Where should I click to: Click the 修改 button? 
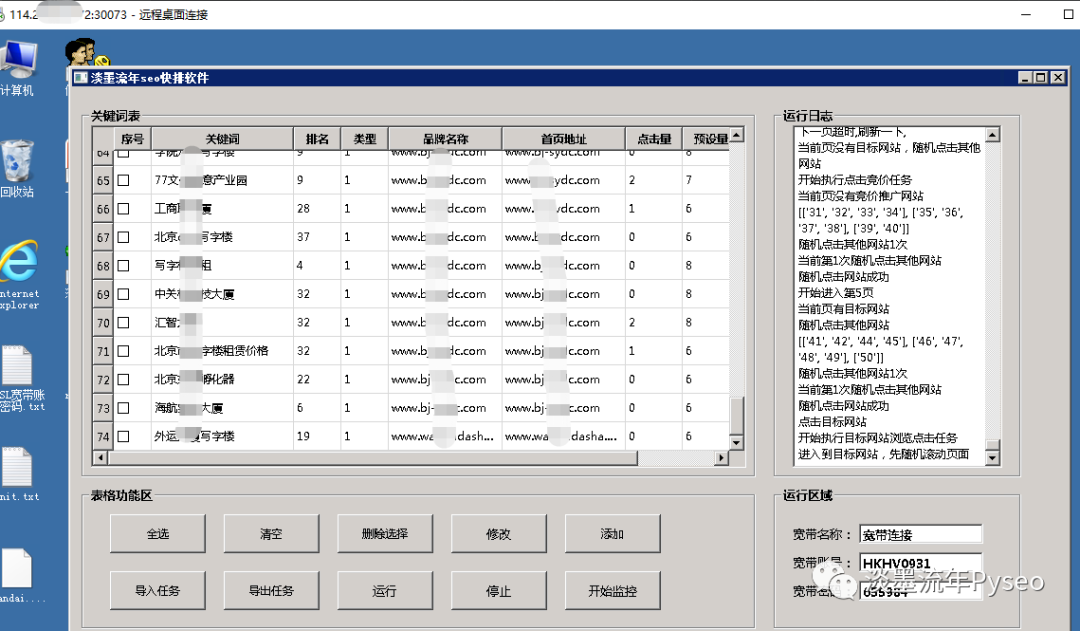[499, 533]
